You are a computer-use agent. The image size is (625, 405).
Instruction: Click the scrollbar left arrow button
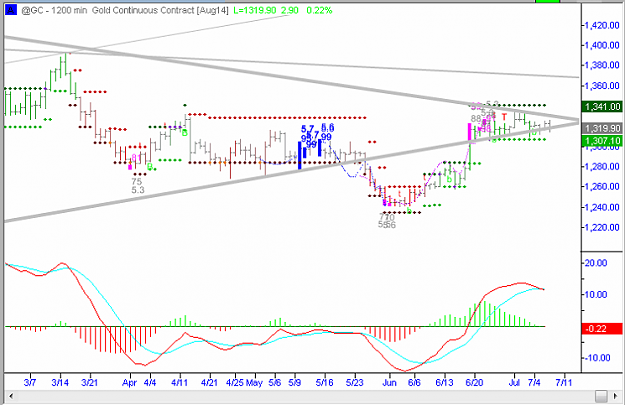point(11,396)
